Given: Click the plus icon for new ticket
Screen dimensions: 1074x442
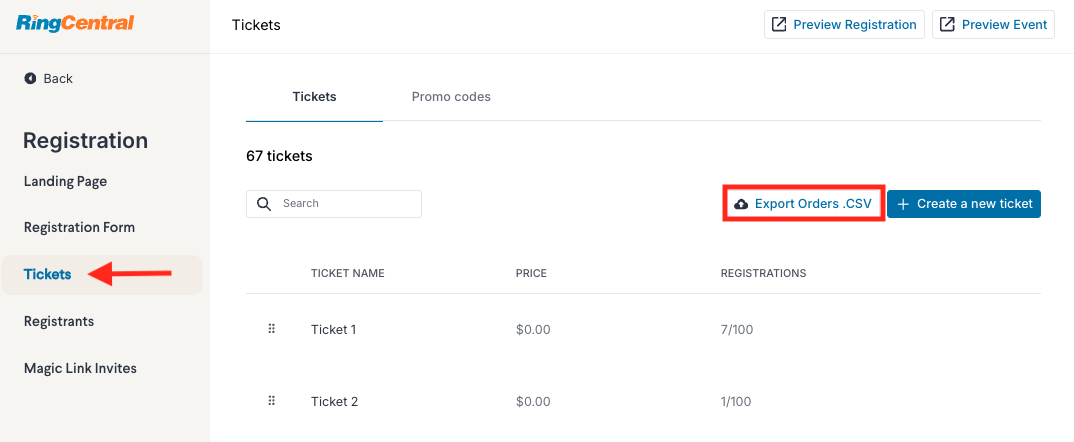Looking at the screenshot, I should [x=903, y=204].
